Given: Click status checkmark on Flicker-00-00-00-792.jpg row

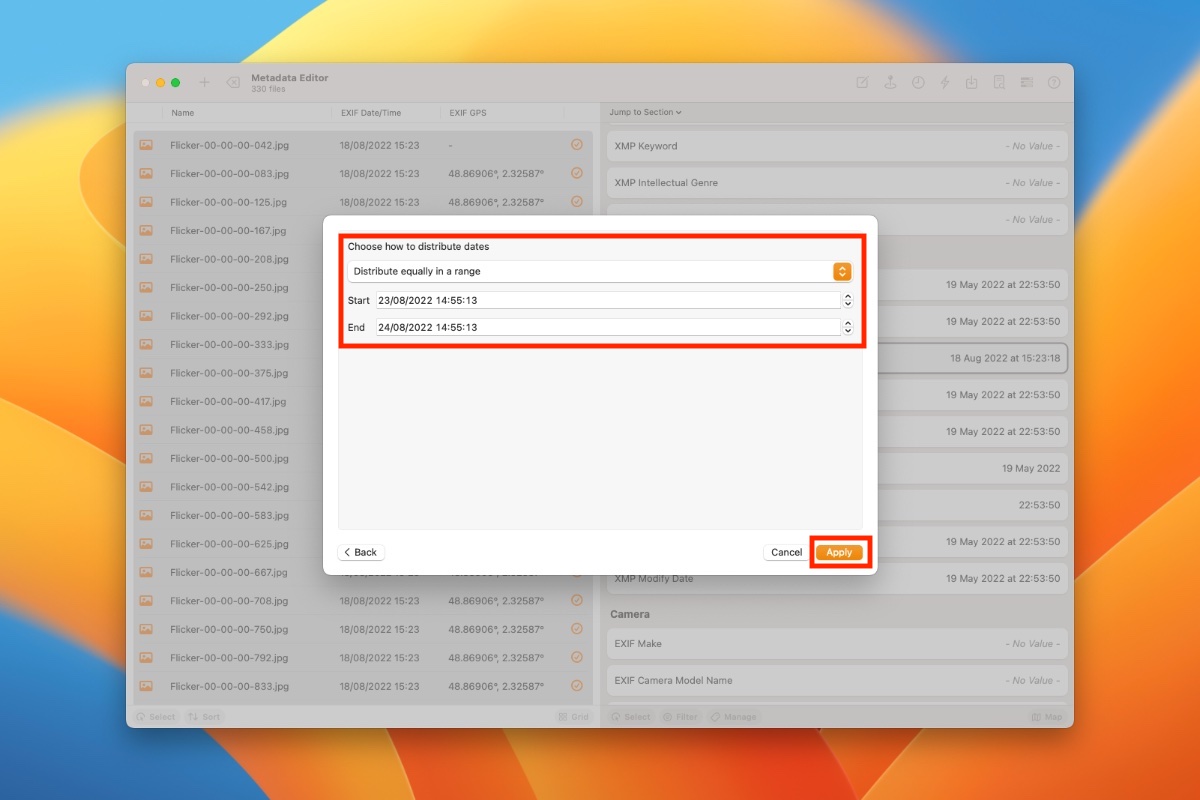Looking at the screenshot, I should click(577, 657).
